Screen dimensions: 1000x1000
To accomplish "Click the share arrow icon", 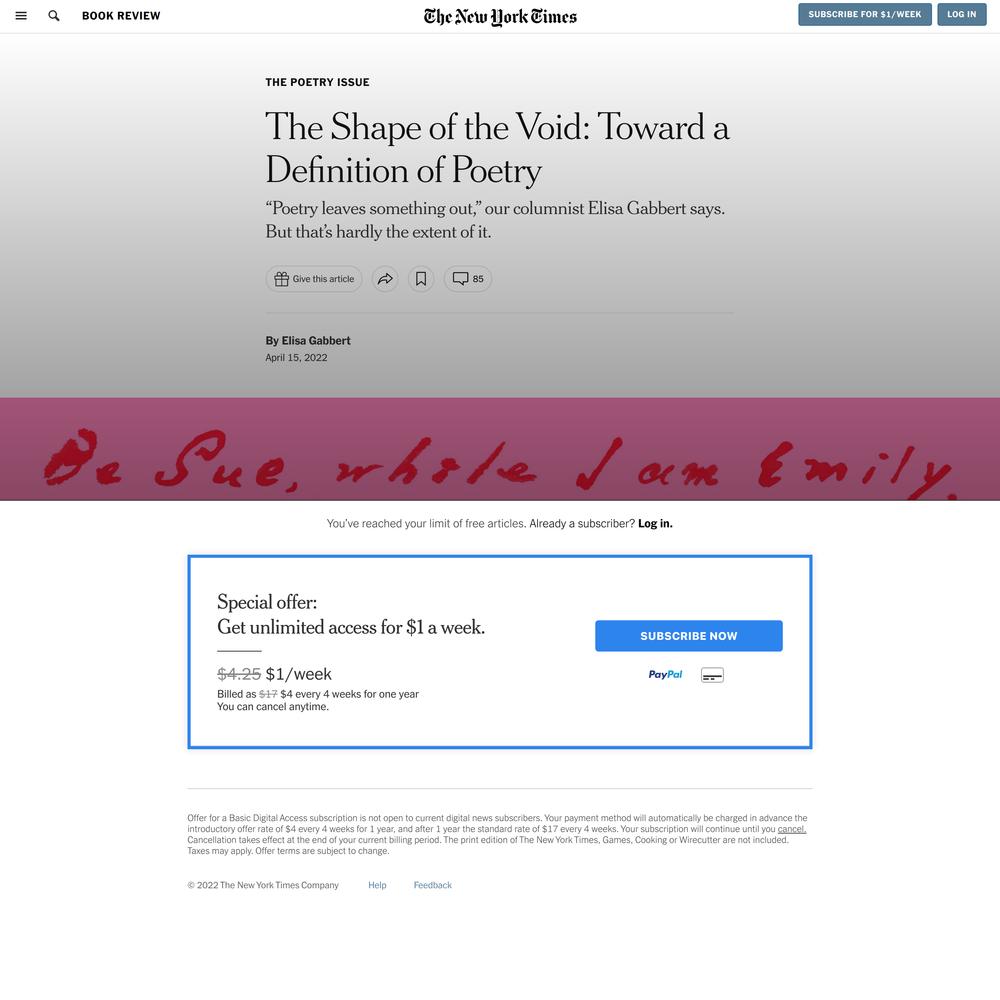I will 385,279.
